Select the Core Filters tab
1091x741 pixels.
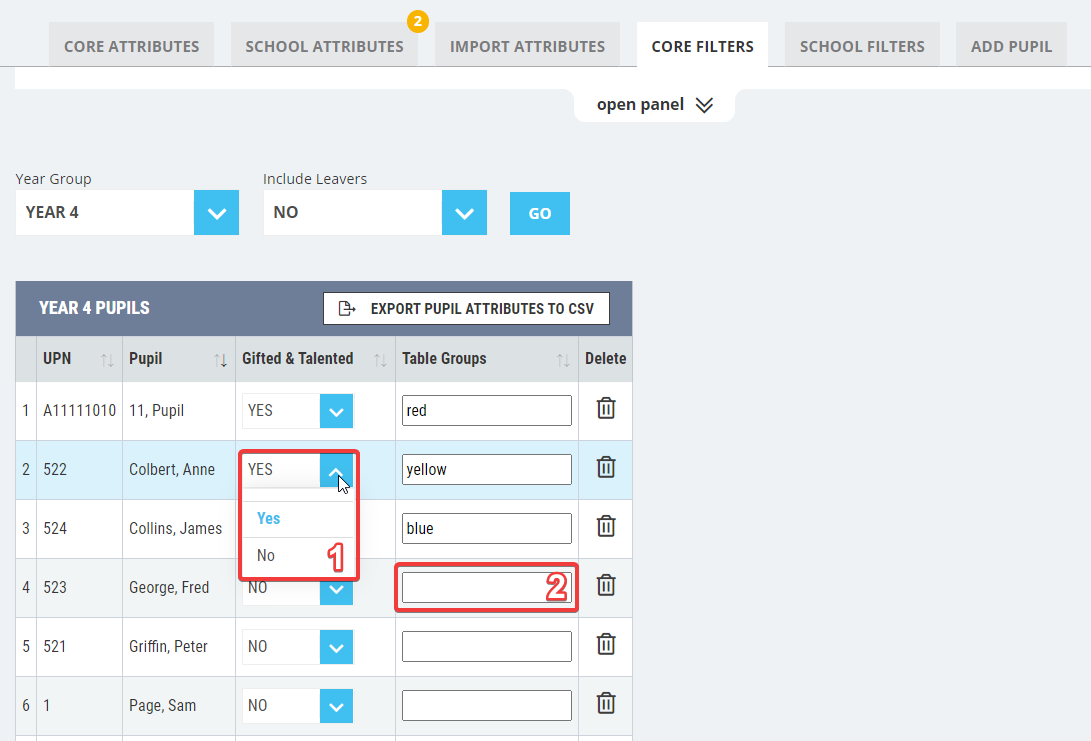point(703,46)
